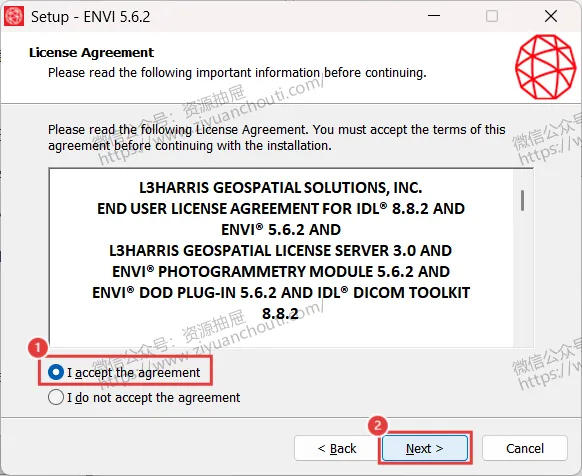582x476 pixels.
Task: Click the Next button
Action: point(425,448)
